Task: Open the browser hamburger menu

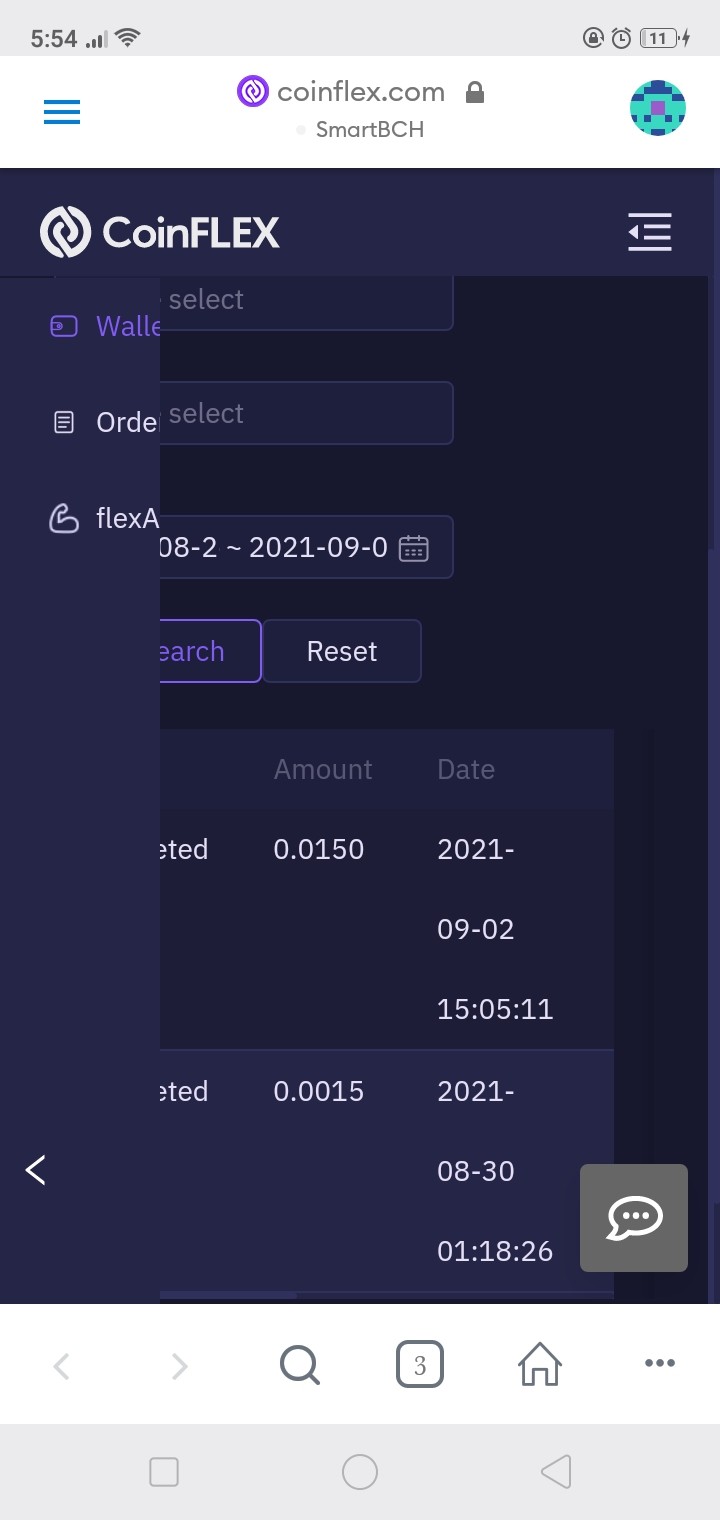Action: (x=62, y=112)
